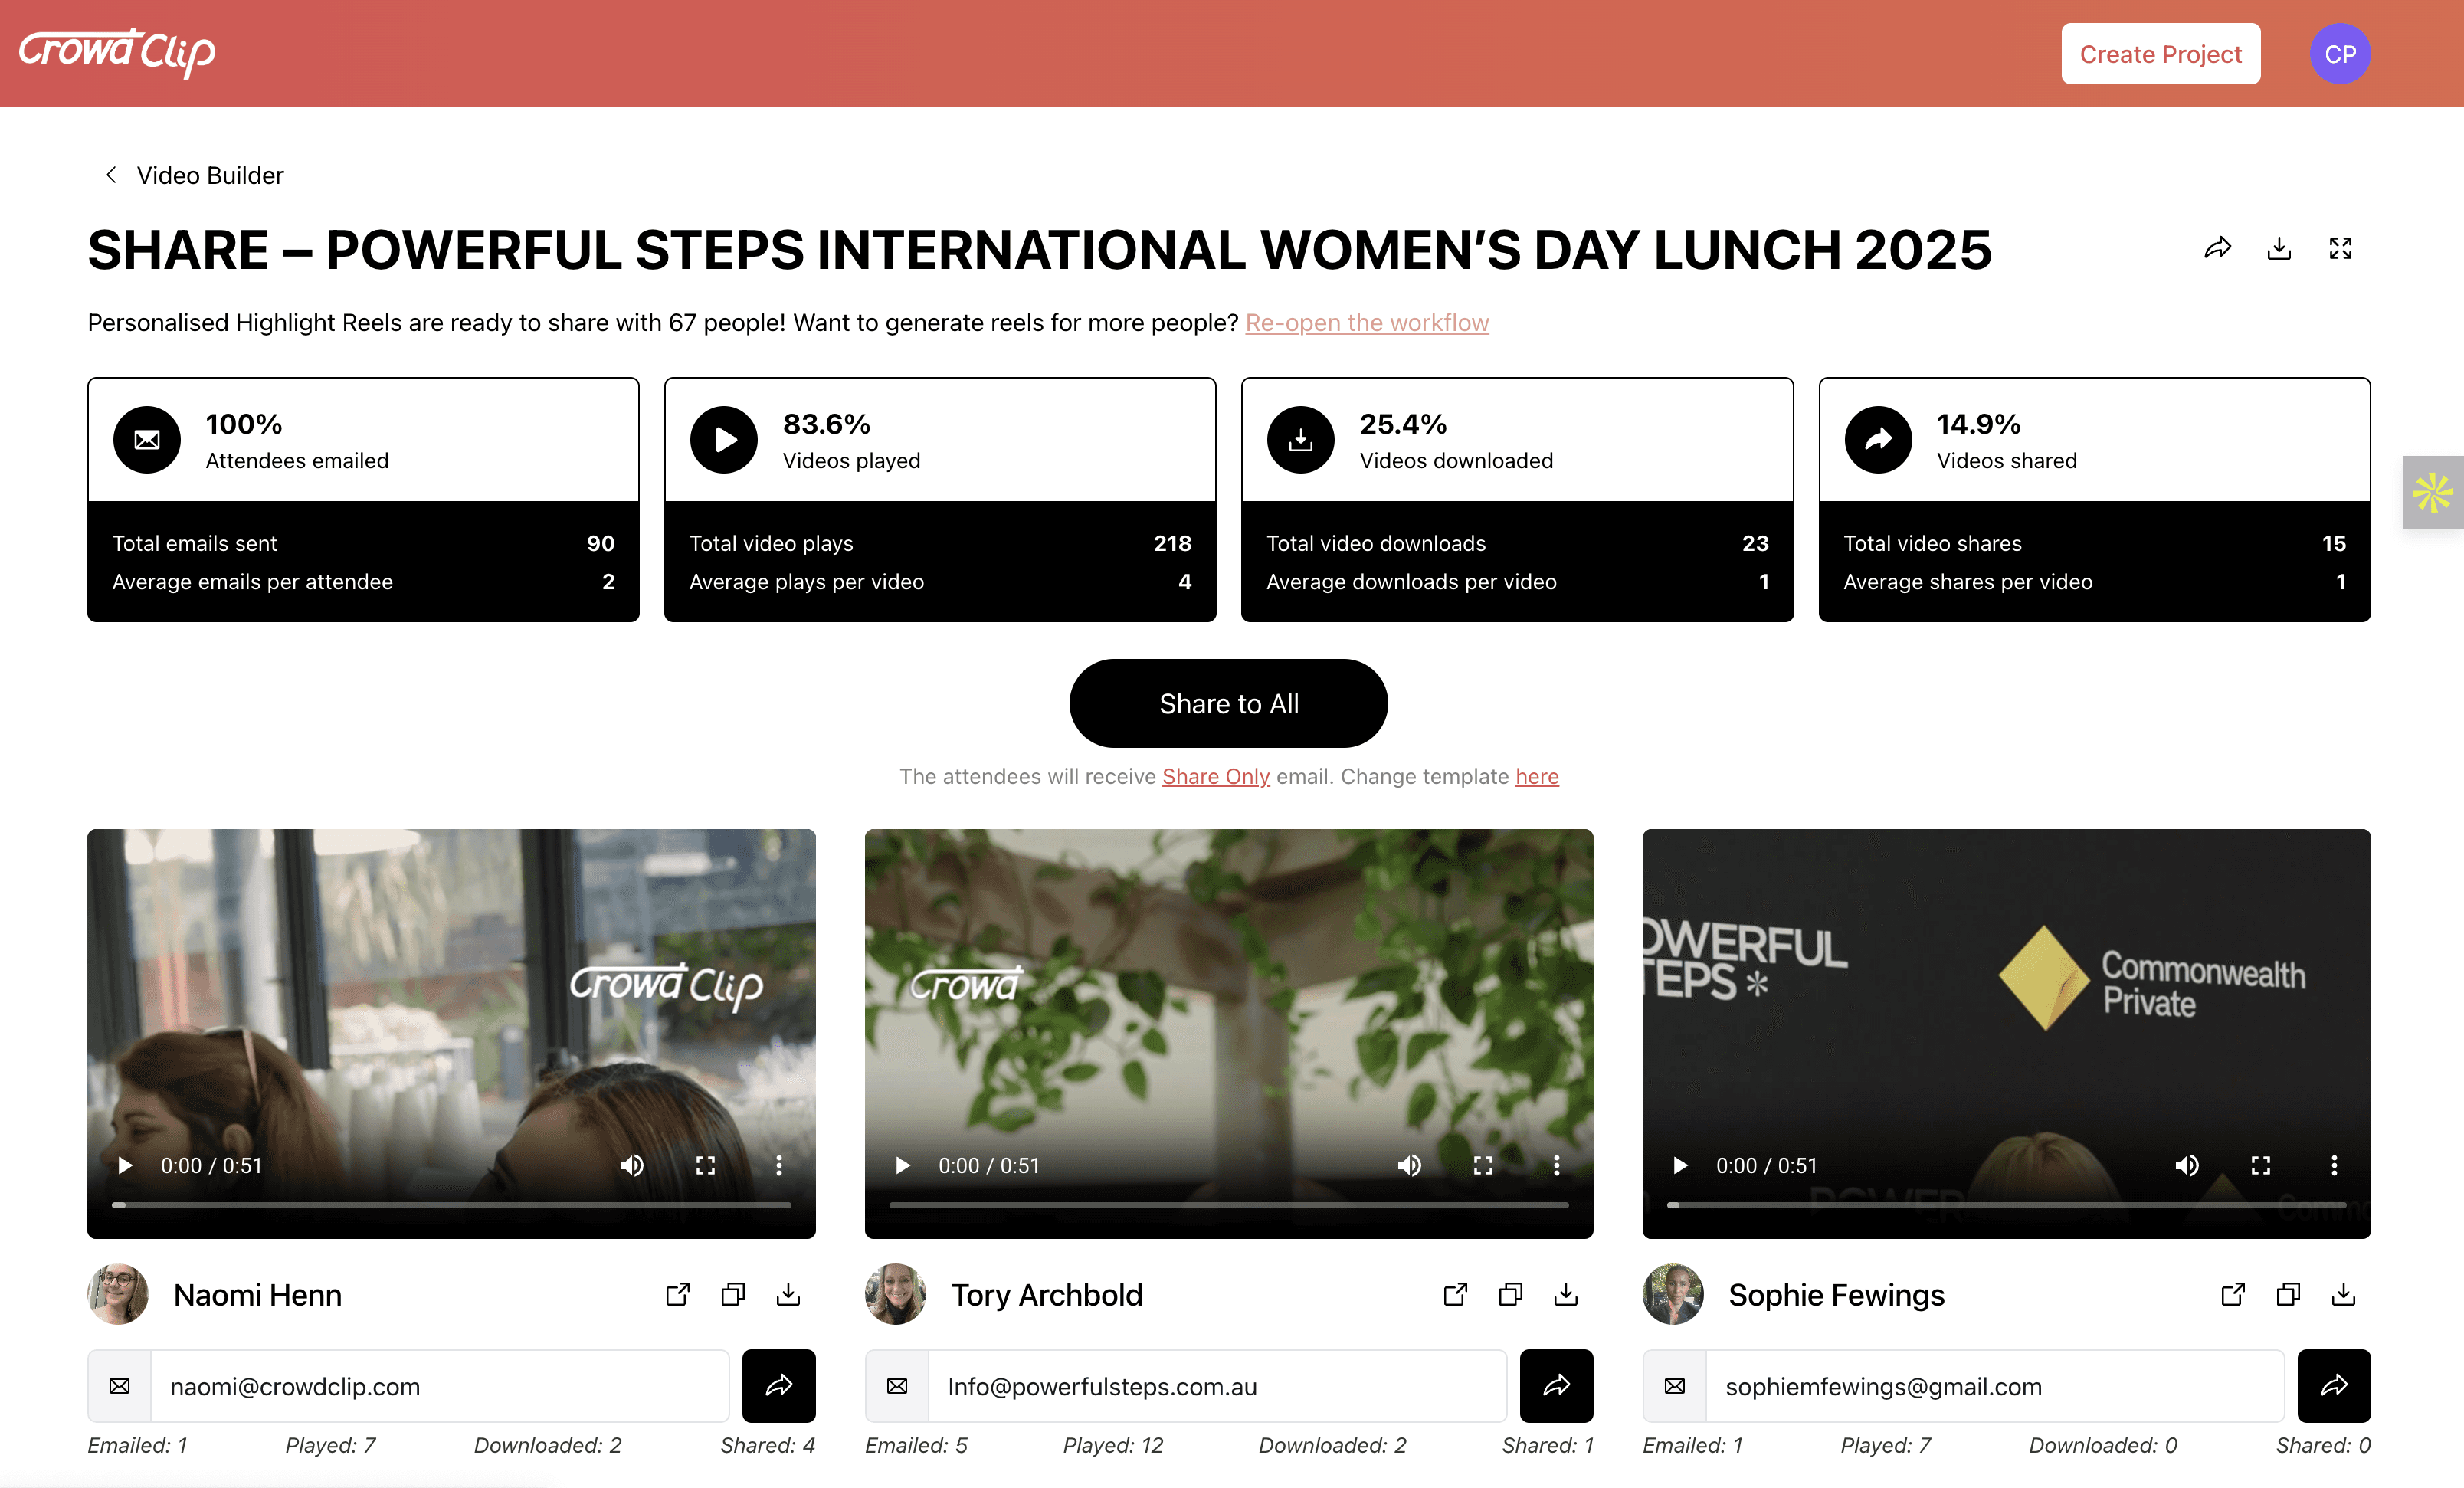Go back using the Video Builder chevron
This screenshot has height=1488, width=2464.
(x=111, y=175)
